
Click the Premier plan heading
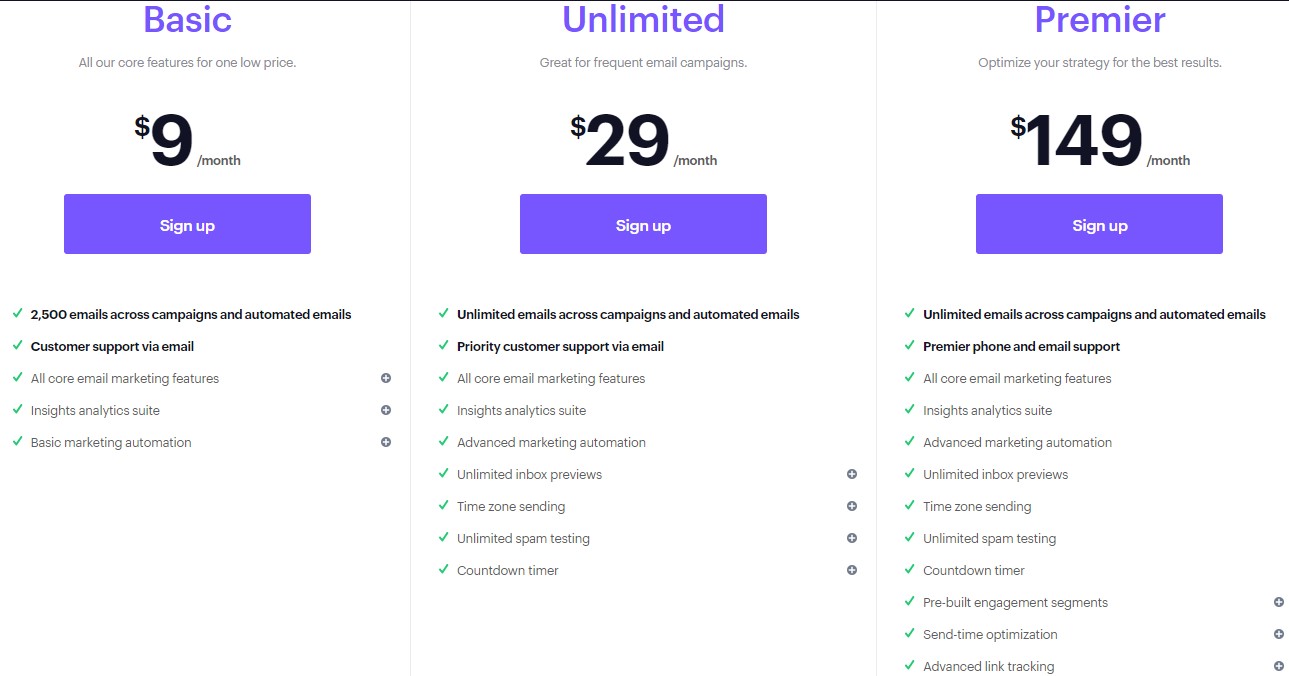click(x=1099, y=19)
